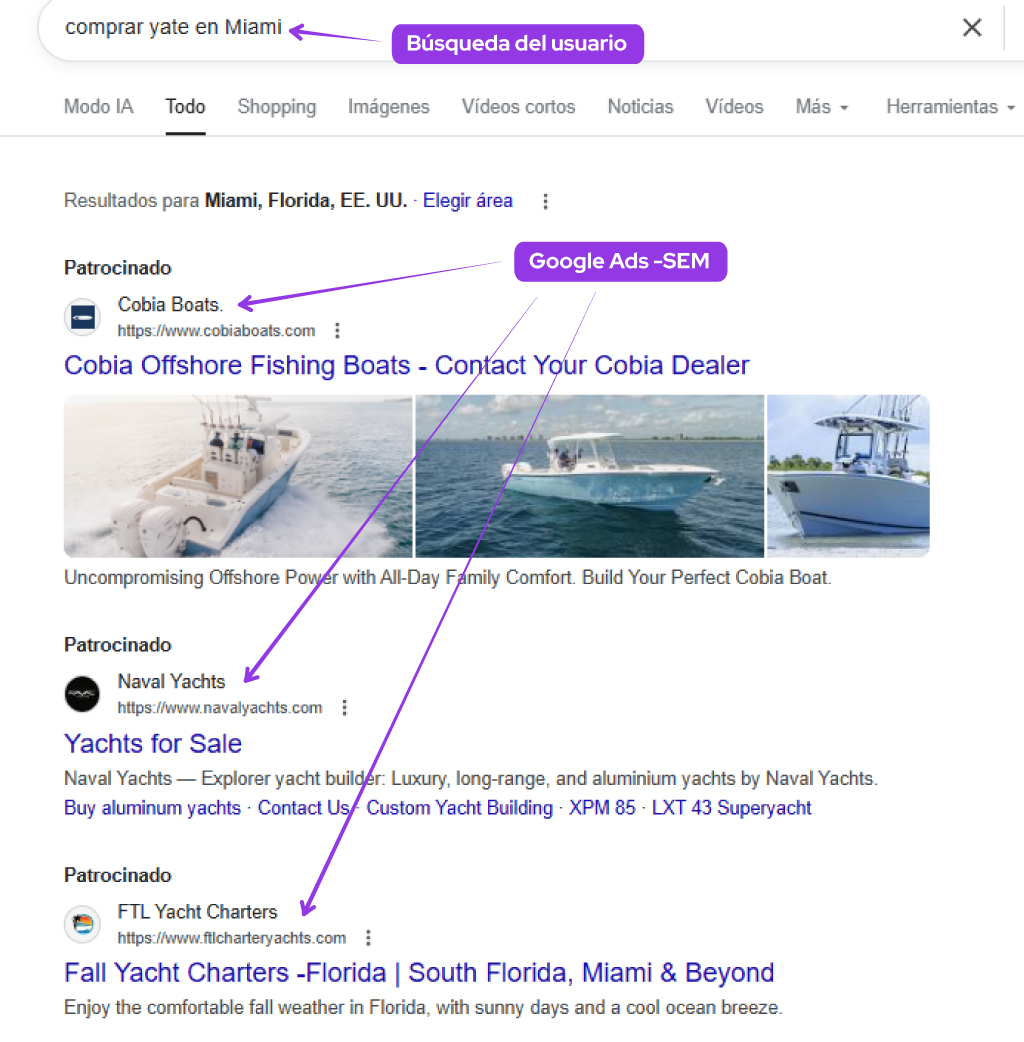Click the Buy aluminum yachts sitelink
Image resolution: width=1024 pixels, height=1042 pixels.
coord(152,808)
